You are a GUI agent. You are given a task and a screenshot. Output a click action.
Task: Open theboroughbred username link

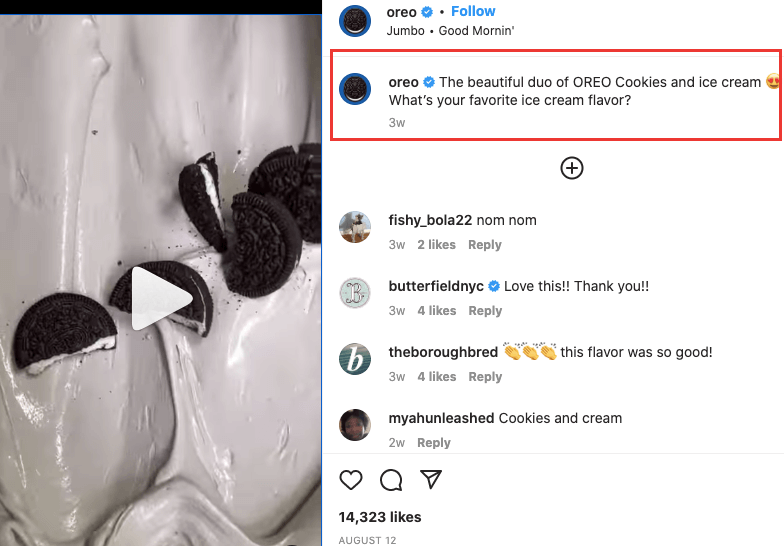pyautogui.click(x=443, y=352)
